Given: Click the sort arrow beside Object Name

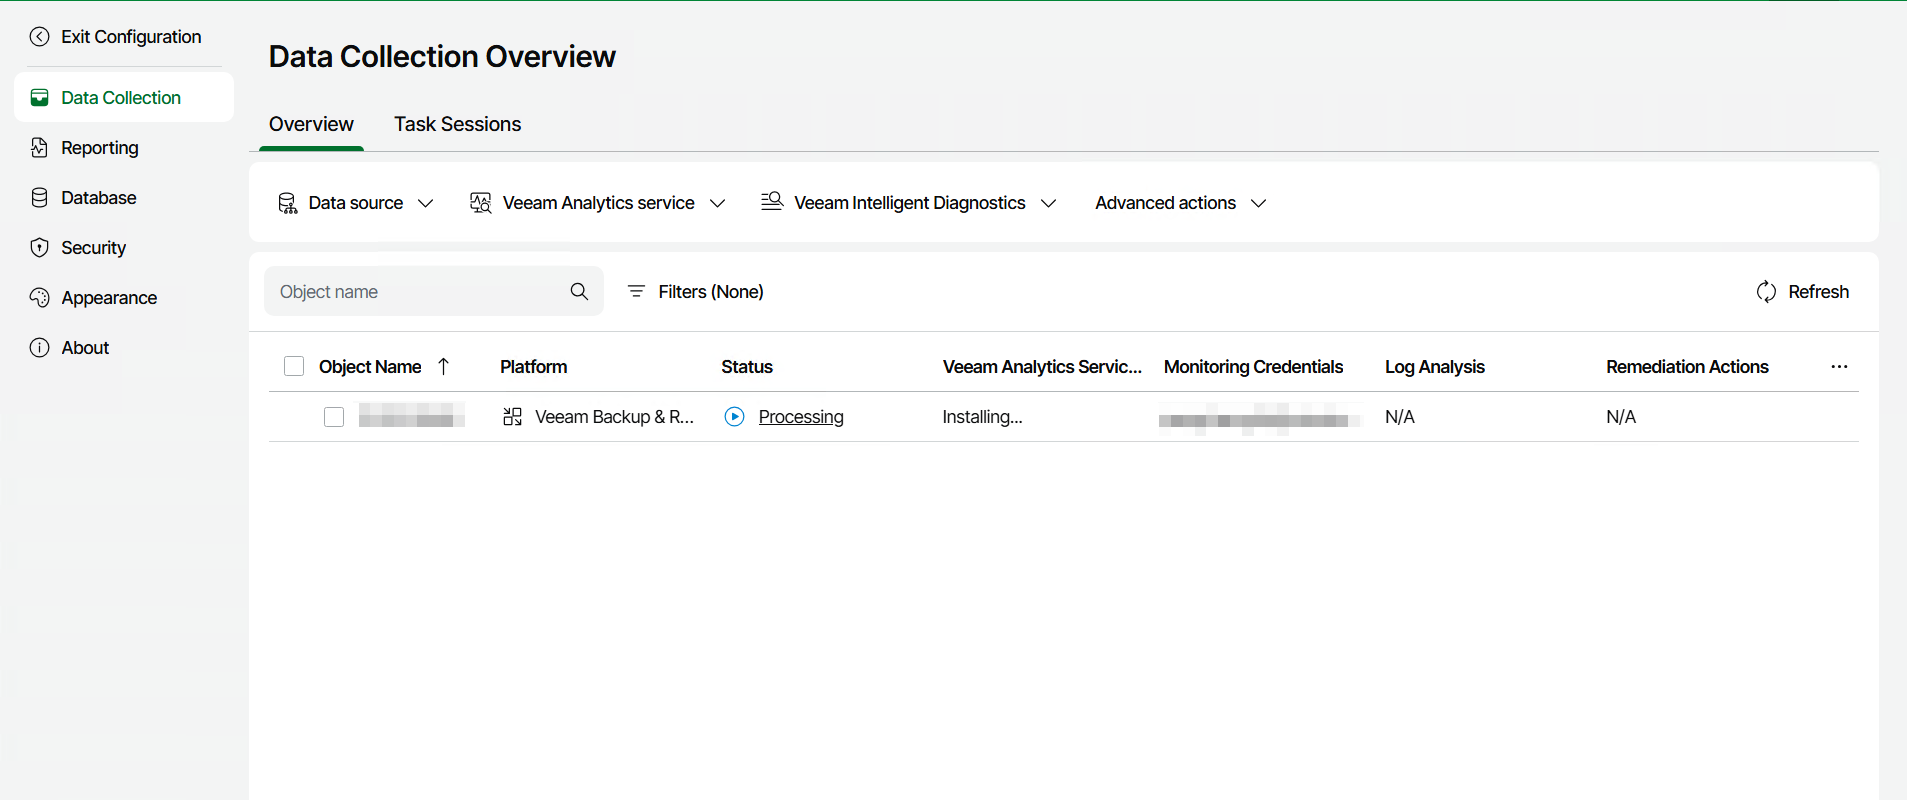Looking at the screenshot, I should 443,366.
